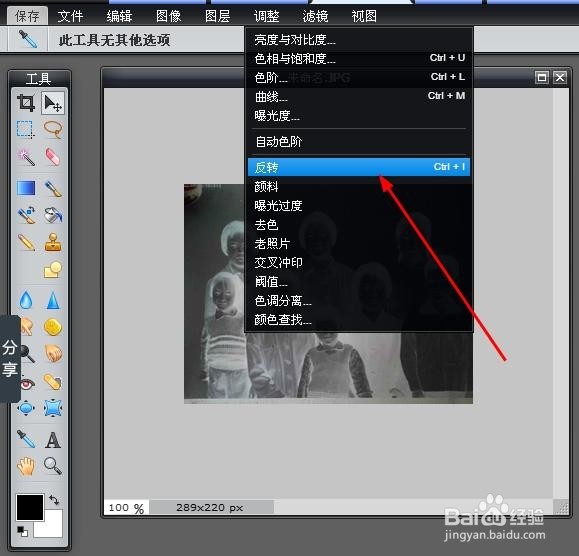Select the Pinch tool

click(53, 408)
